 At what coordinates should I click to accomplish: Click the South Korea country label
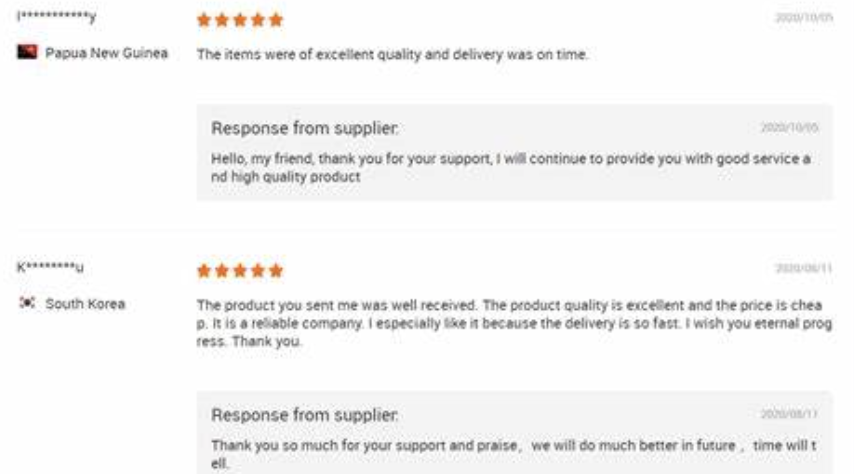[x=86, y=303]
